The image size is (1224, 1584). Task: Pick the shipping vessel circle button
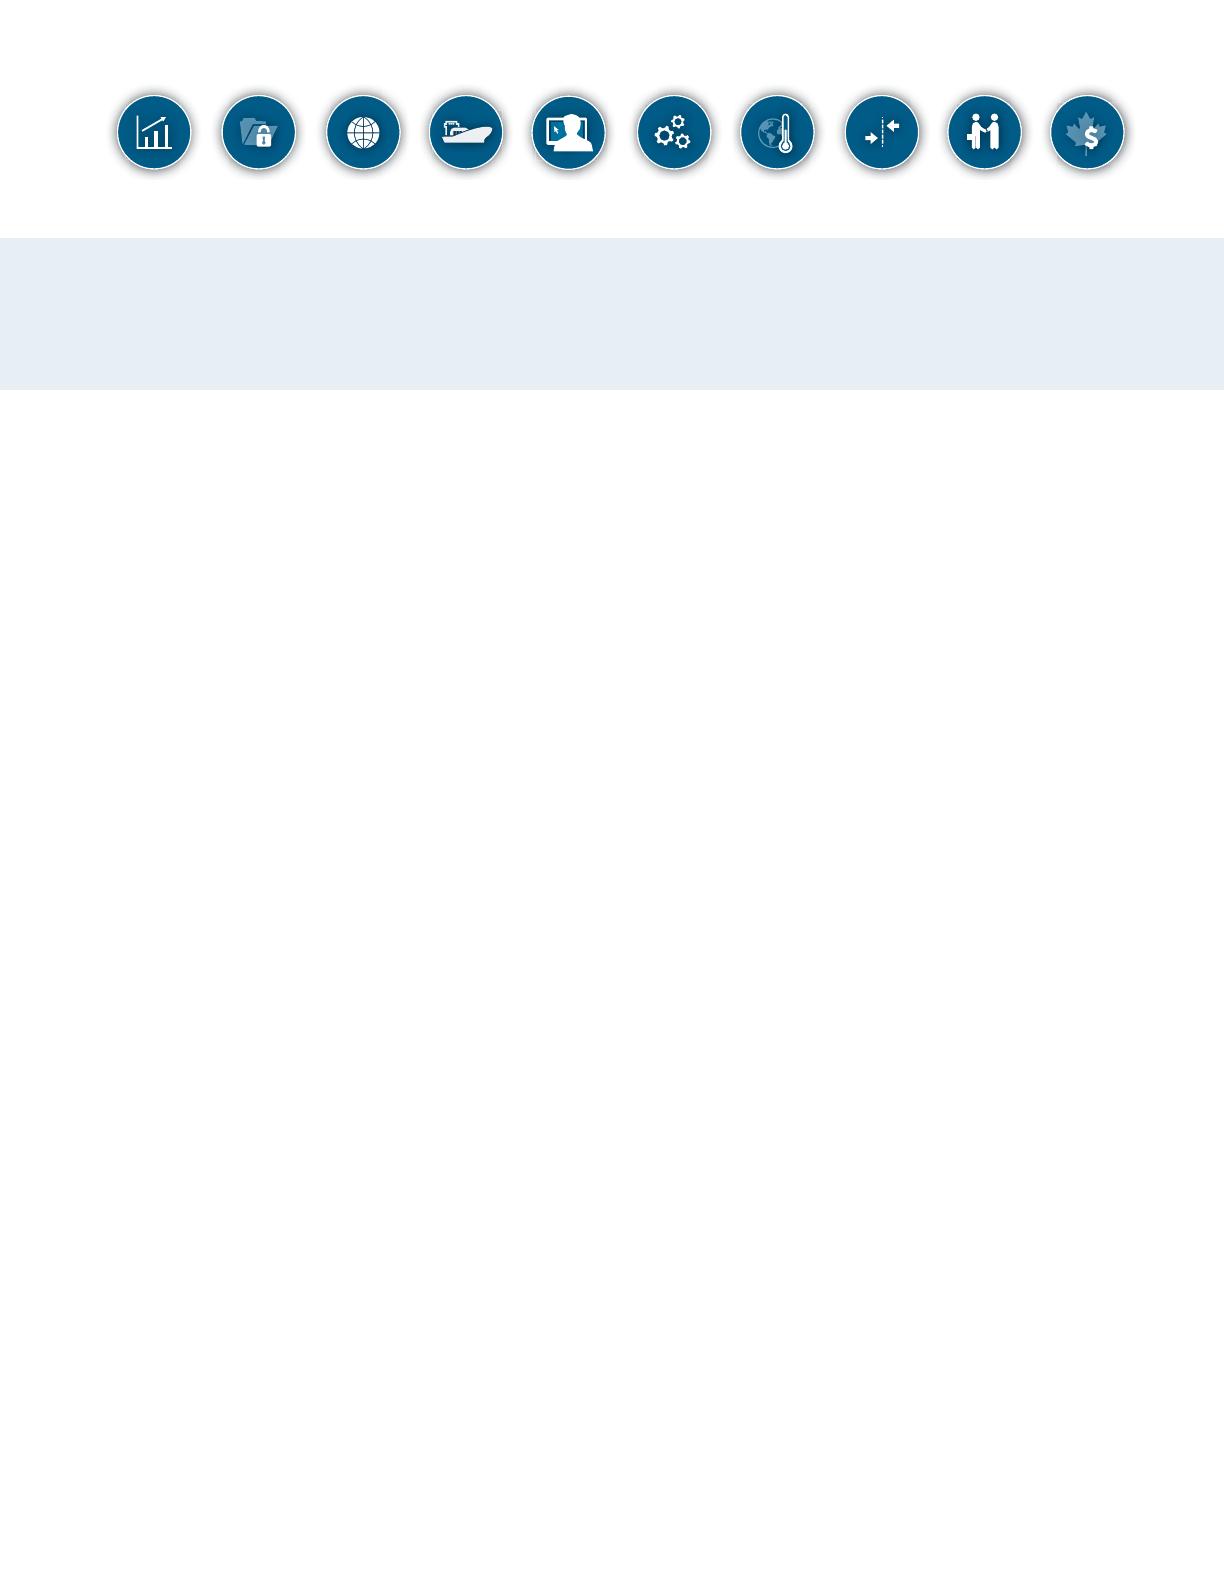466,132
